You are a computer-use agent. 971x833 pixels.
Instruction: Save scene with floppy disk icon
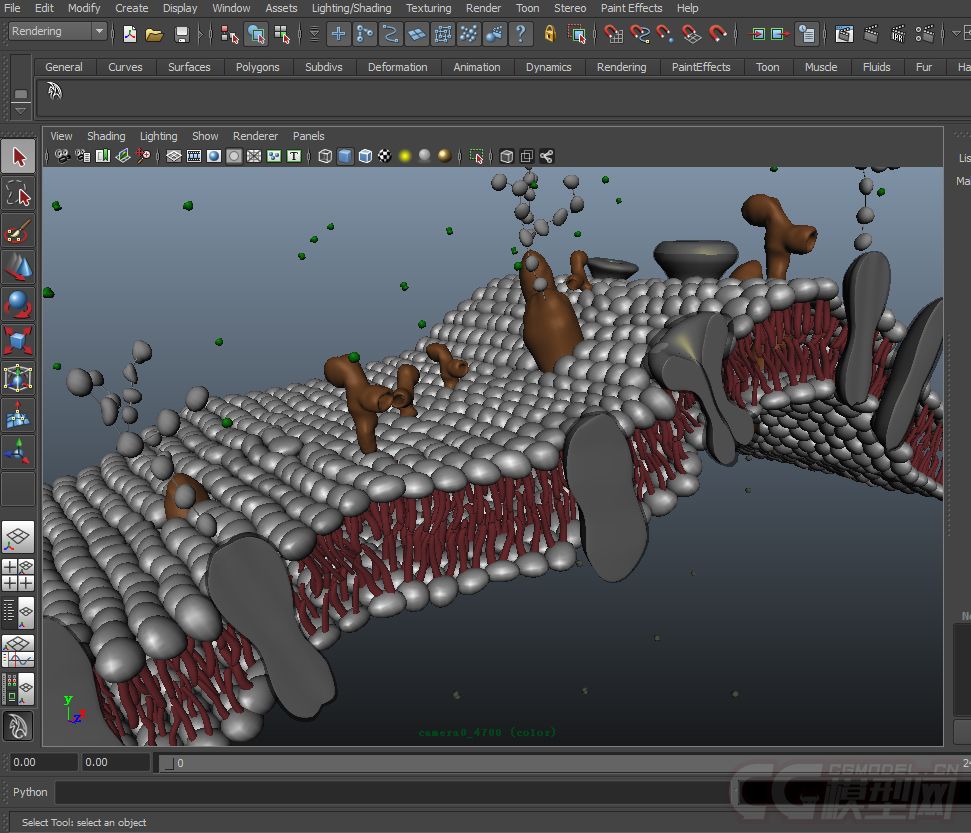[x=181, y=33]
